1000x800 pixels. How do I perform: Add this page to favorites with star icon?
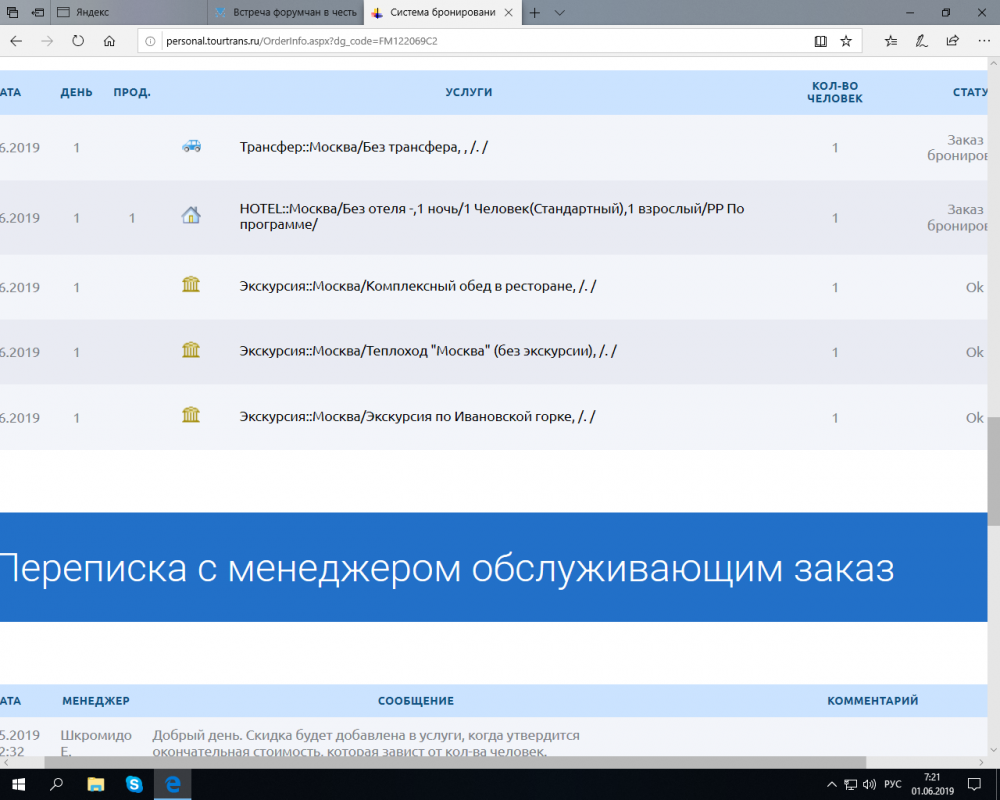(846, 41)
